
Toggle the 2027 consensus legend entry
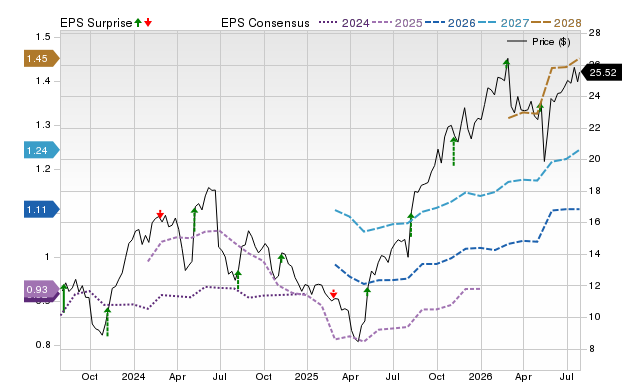[x=503, y=23]
